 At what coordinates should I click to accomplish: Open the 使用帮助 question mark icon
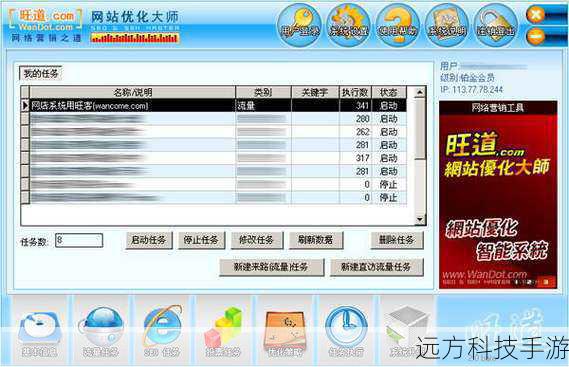click(398, 25)
